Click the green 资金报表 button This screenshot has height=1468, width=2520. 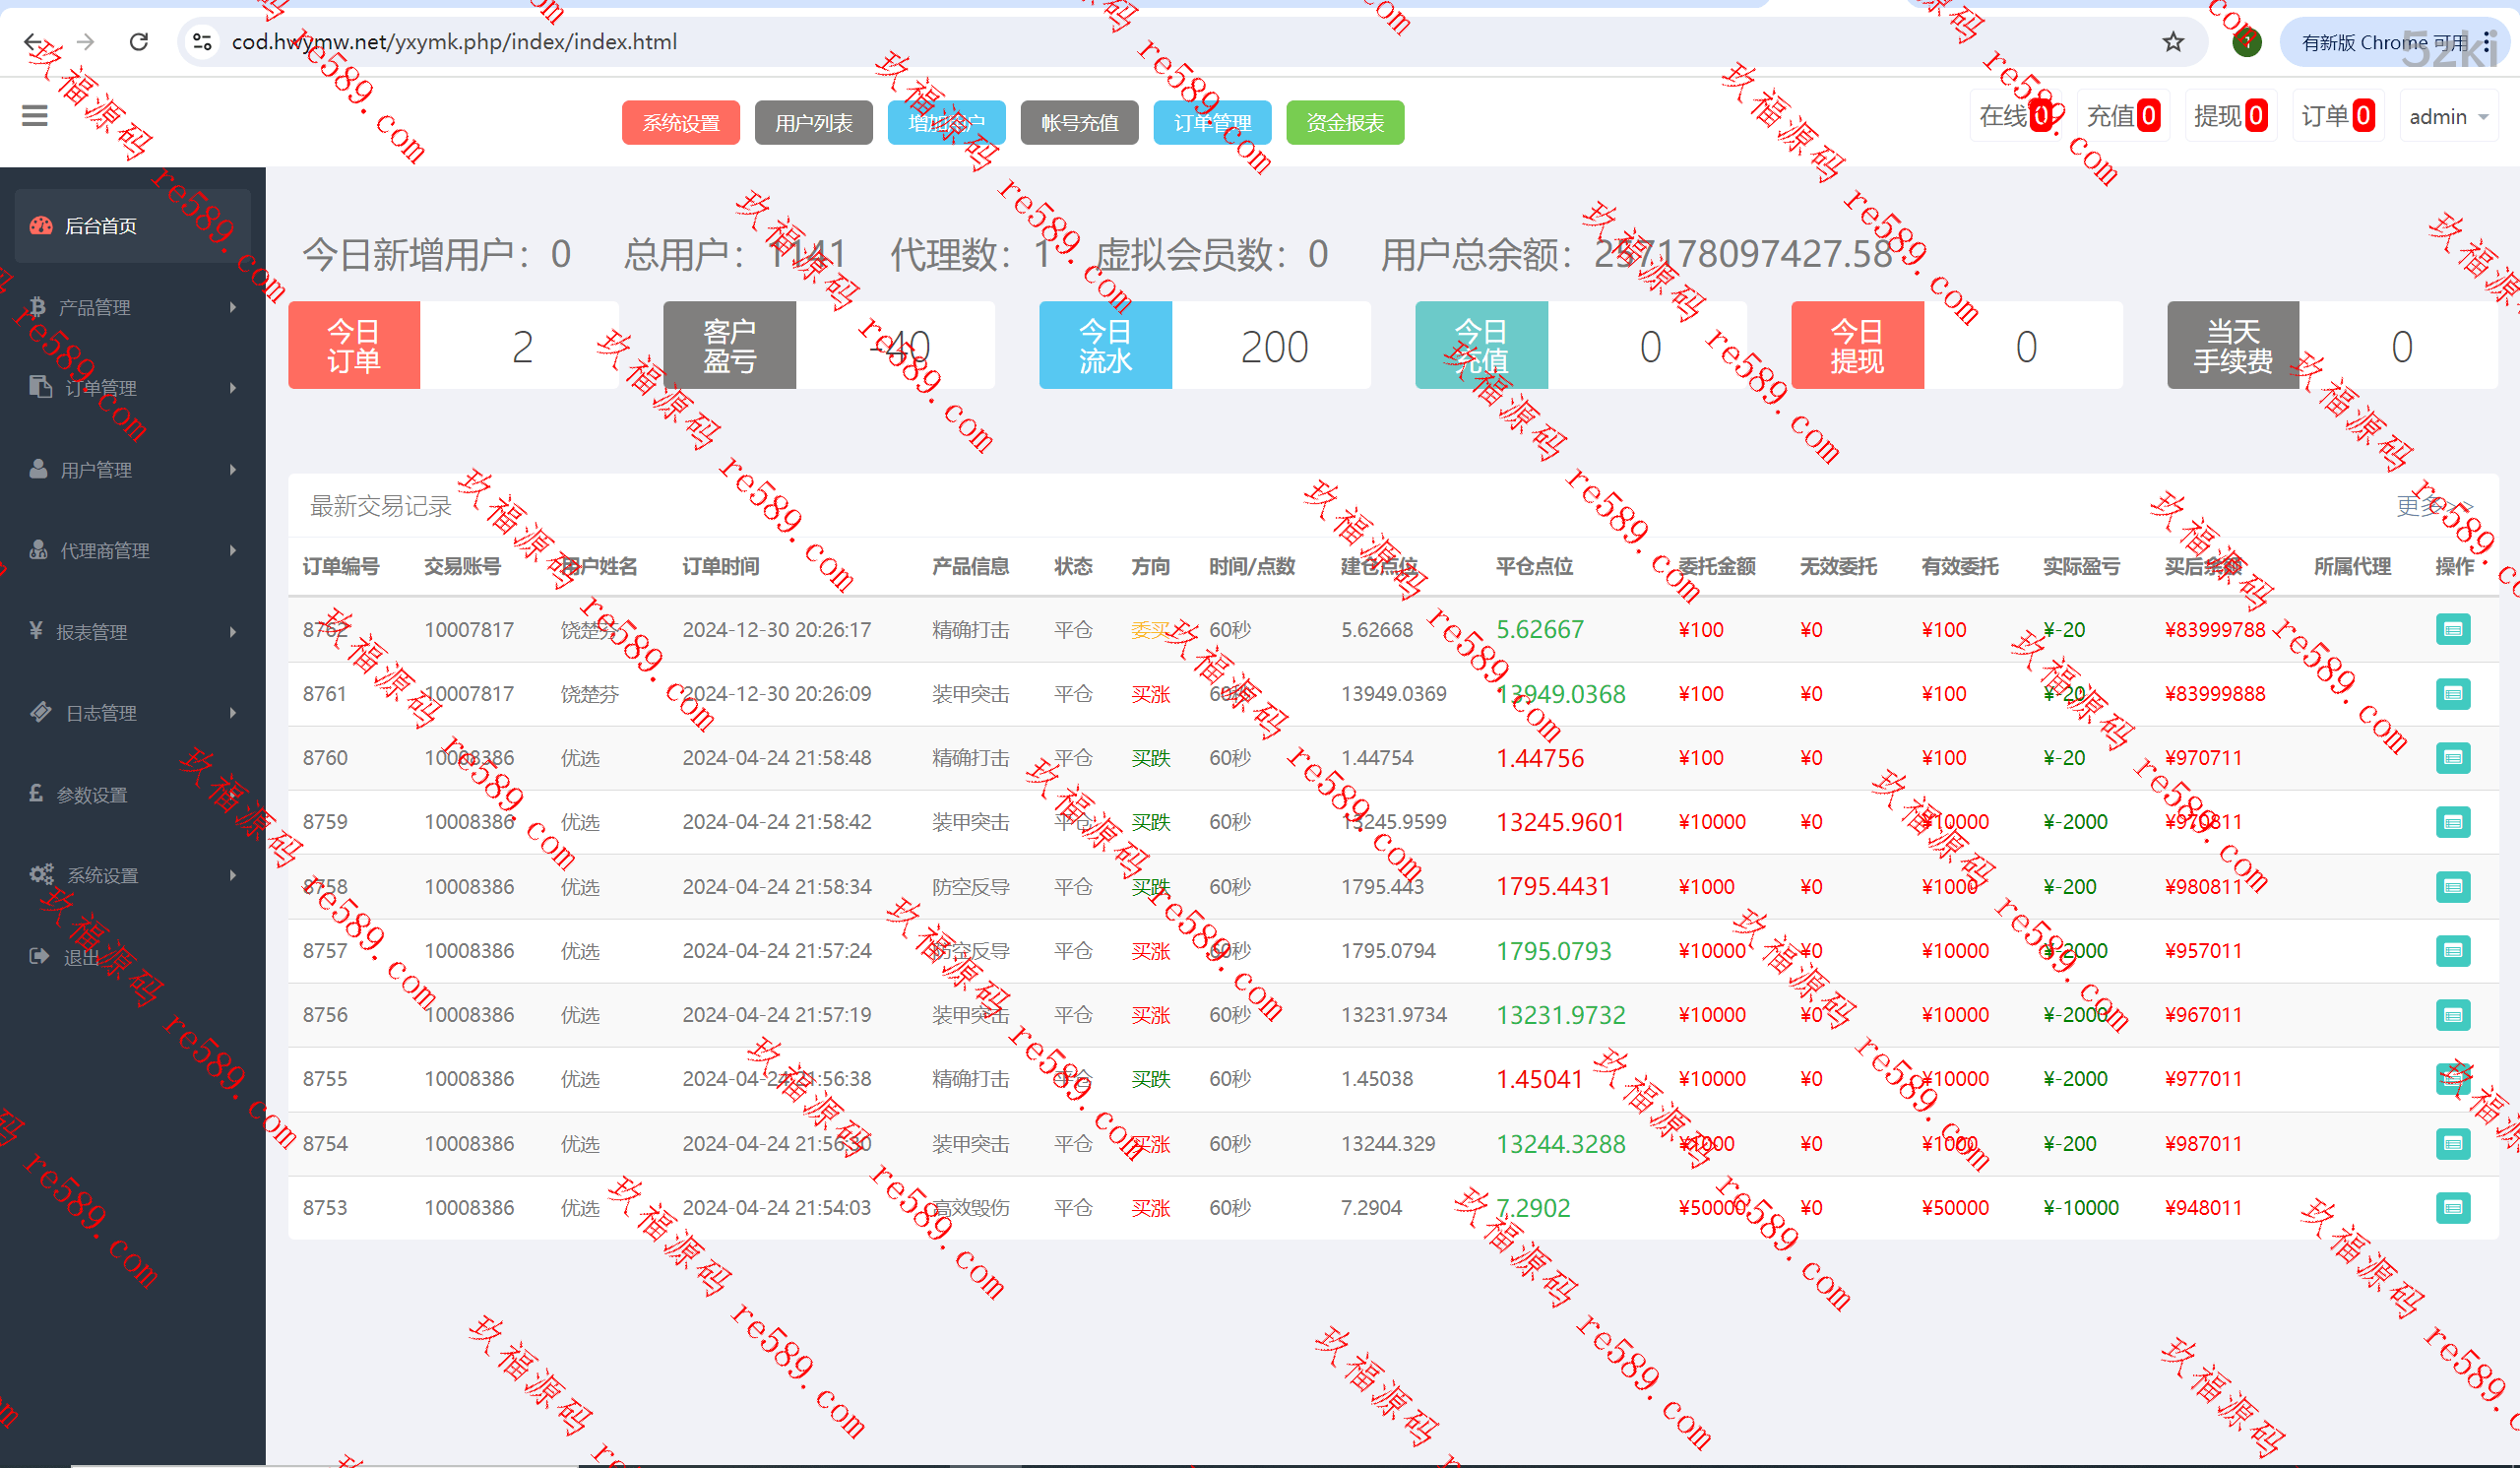click(x=1344, y=123)
